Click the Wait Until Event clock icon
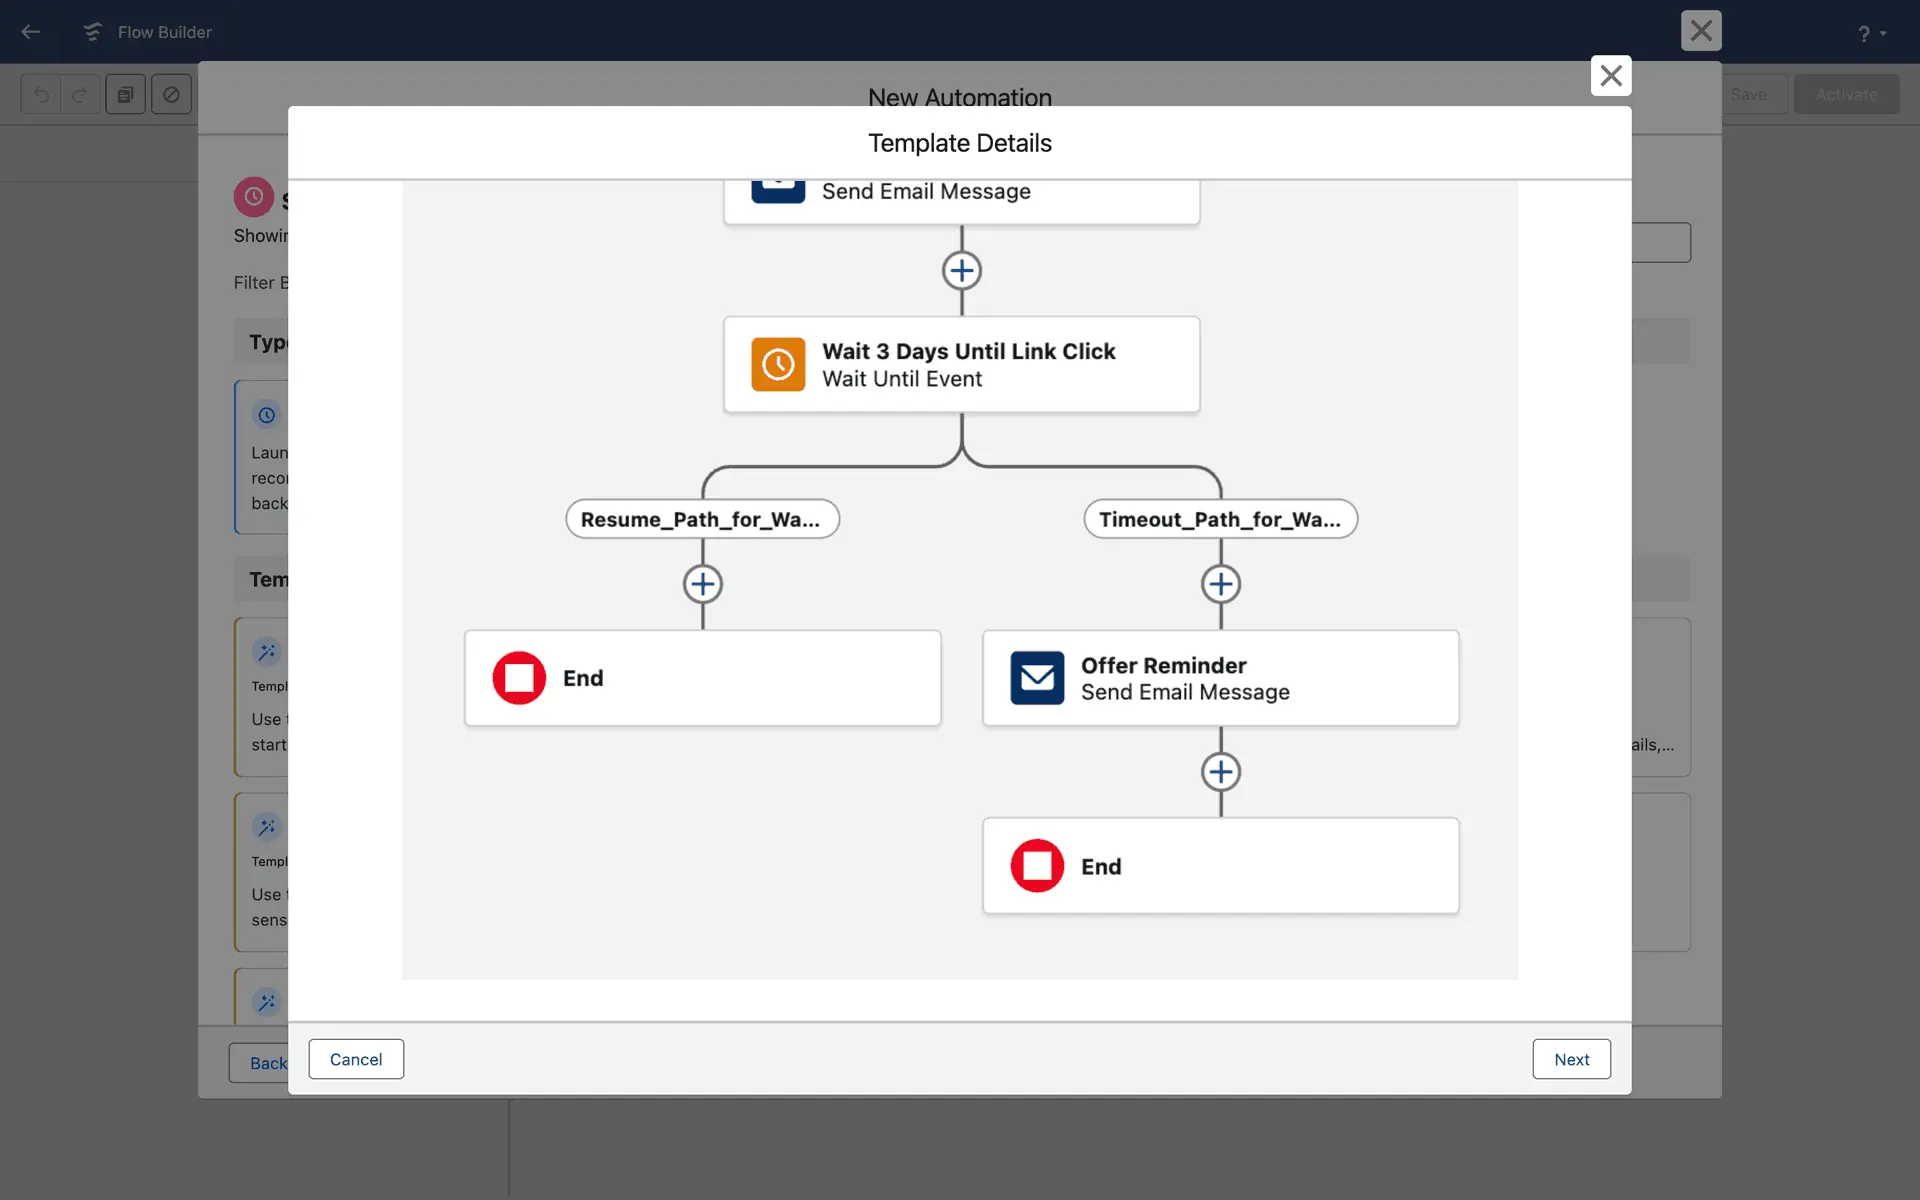Screen dimensions: 1920x1200 [x=778, y=365]
